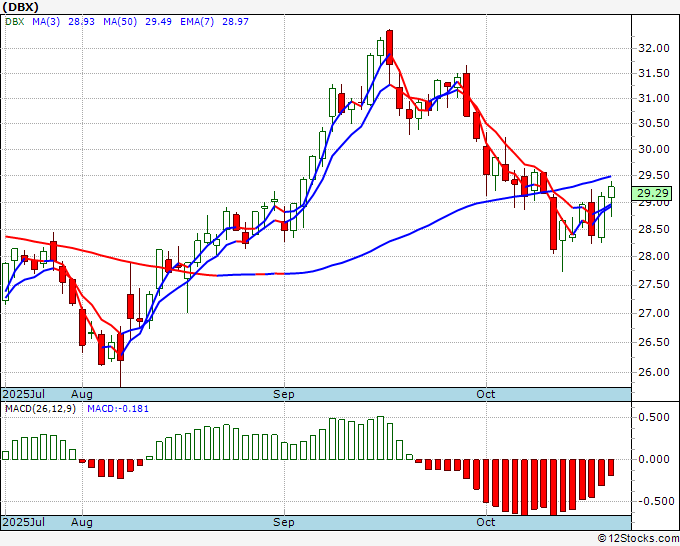Click the last red MACD histogram bar
Image resolution: width=680 pixels, height=546 pixels.
[611, 468]
